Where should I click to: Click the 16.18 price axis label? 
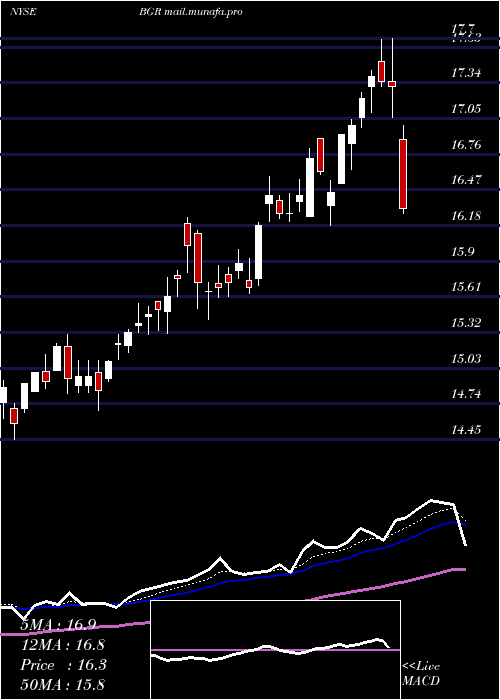coord(466,216)
